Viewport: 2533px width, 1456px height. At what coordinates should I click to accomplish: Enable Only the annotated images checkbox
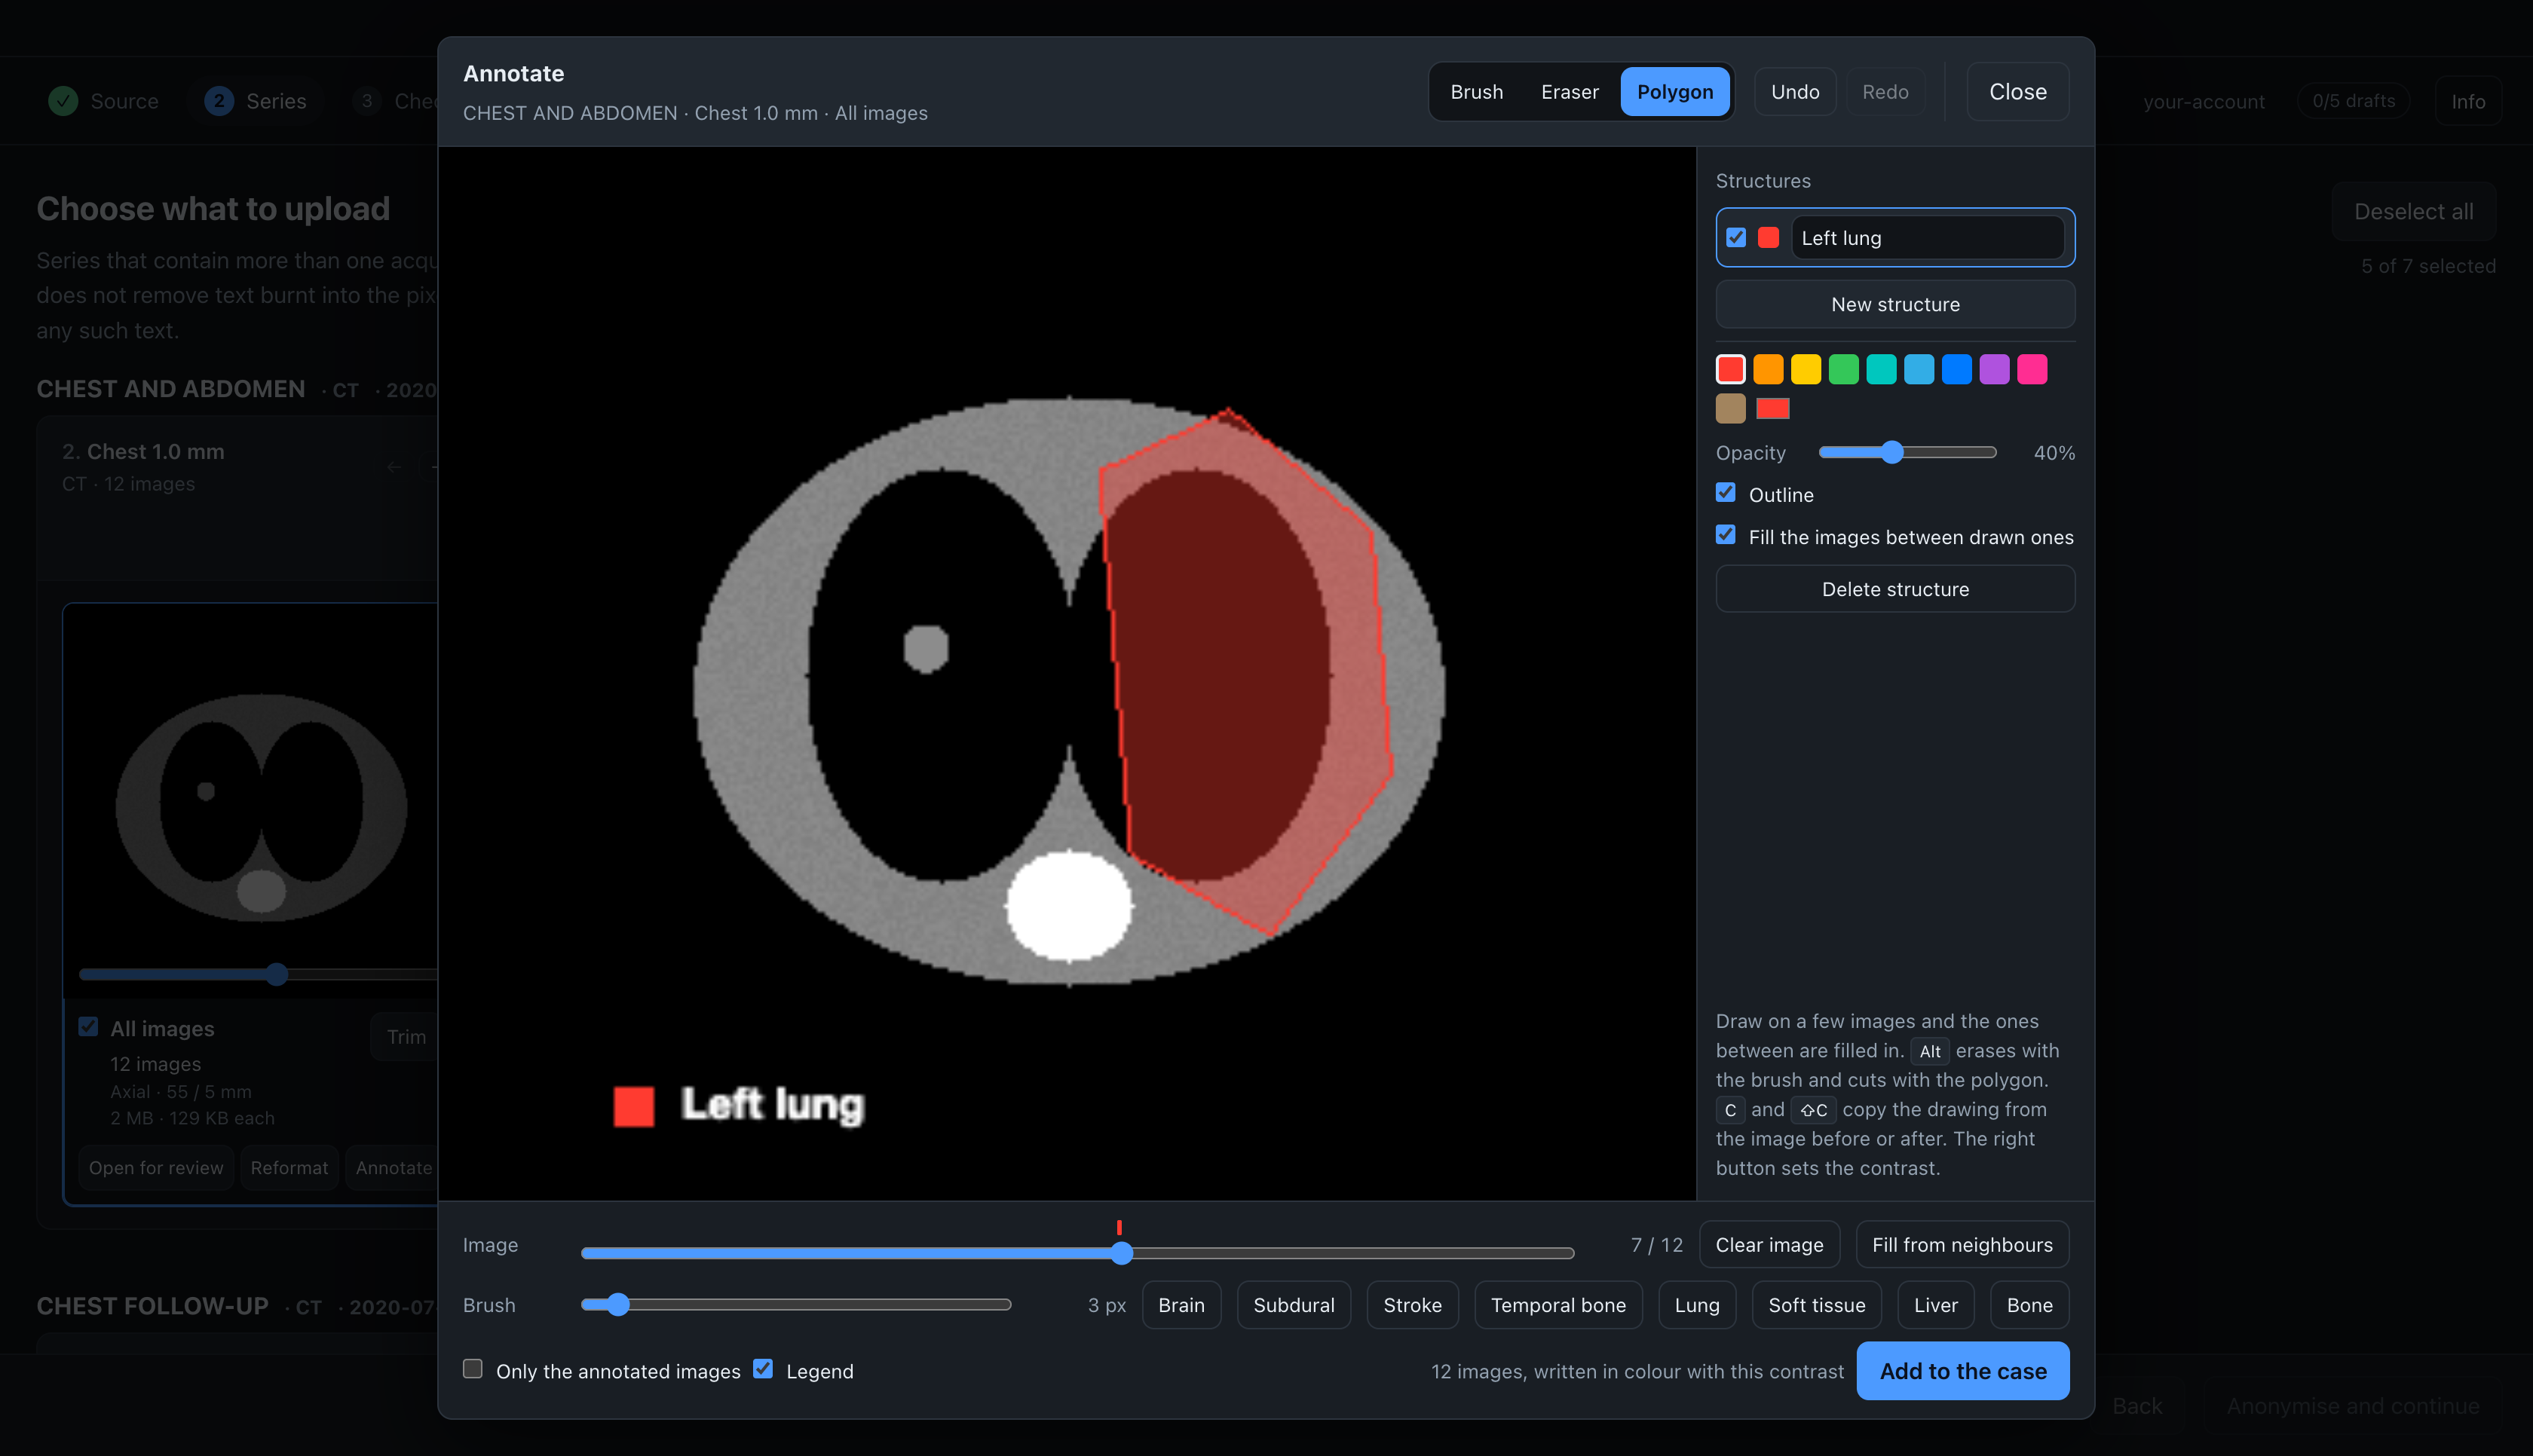pyautogui.click(x=473, y=1369)
